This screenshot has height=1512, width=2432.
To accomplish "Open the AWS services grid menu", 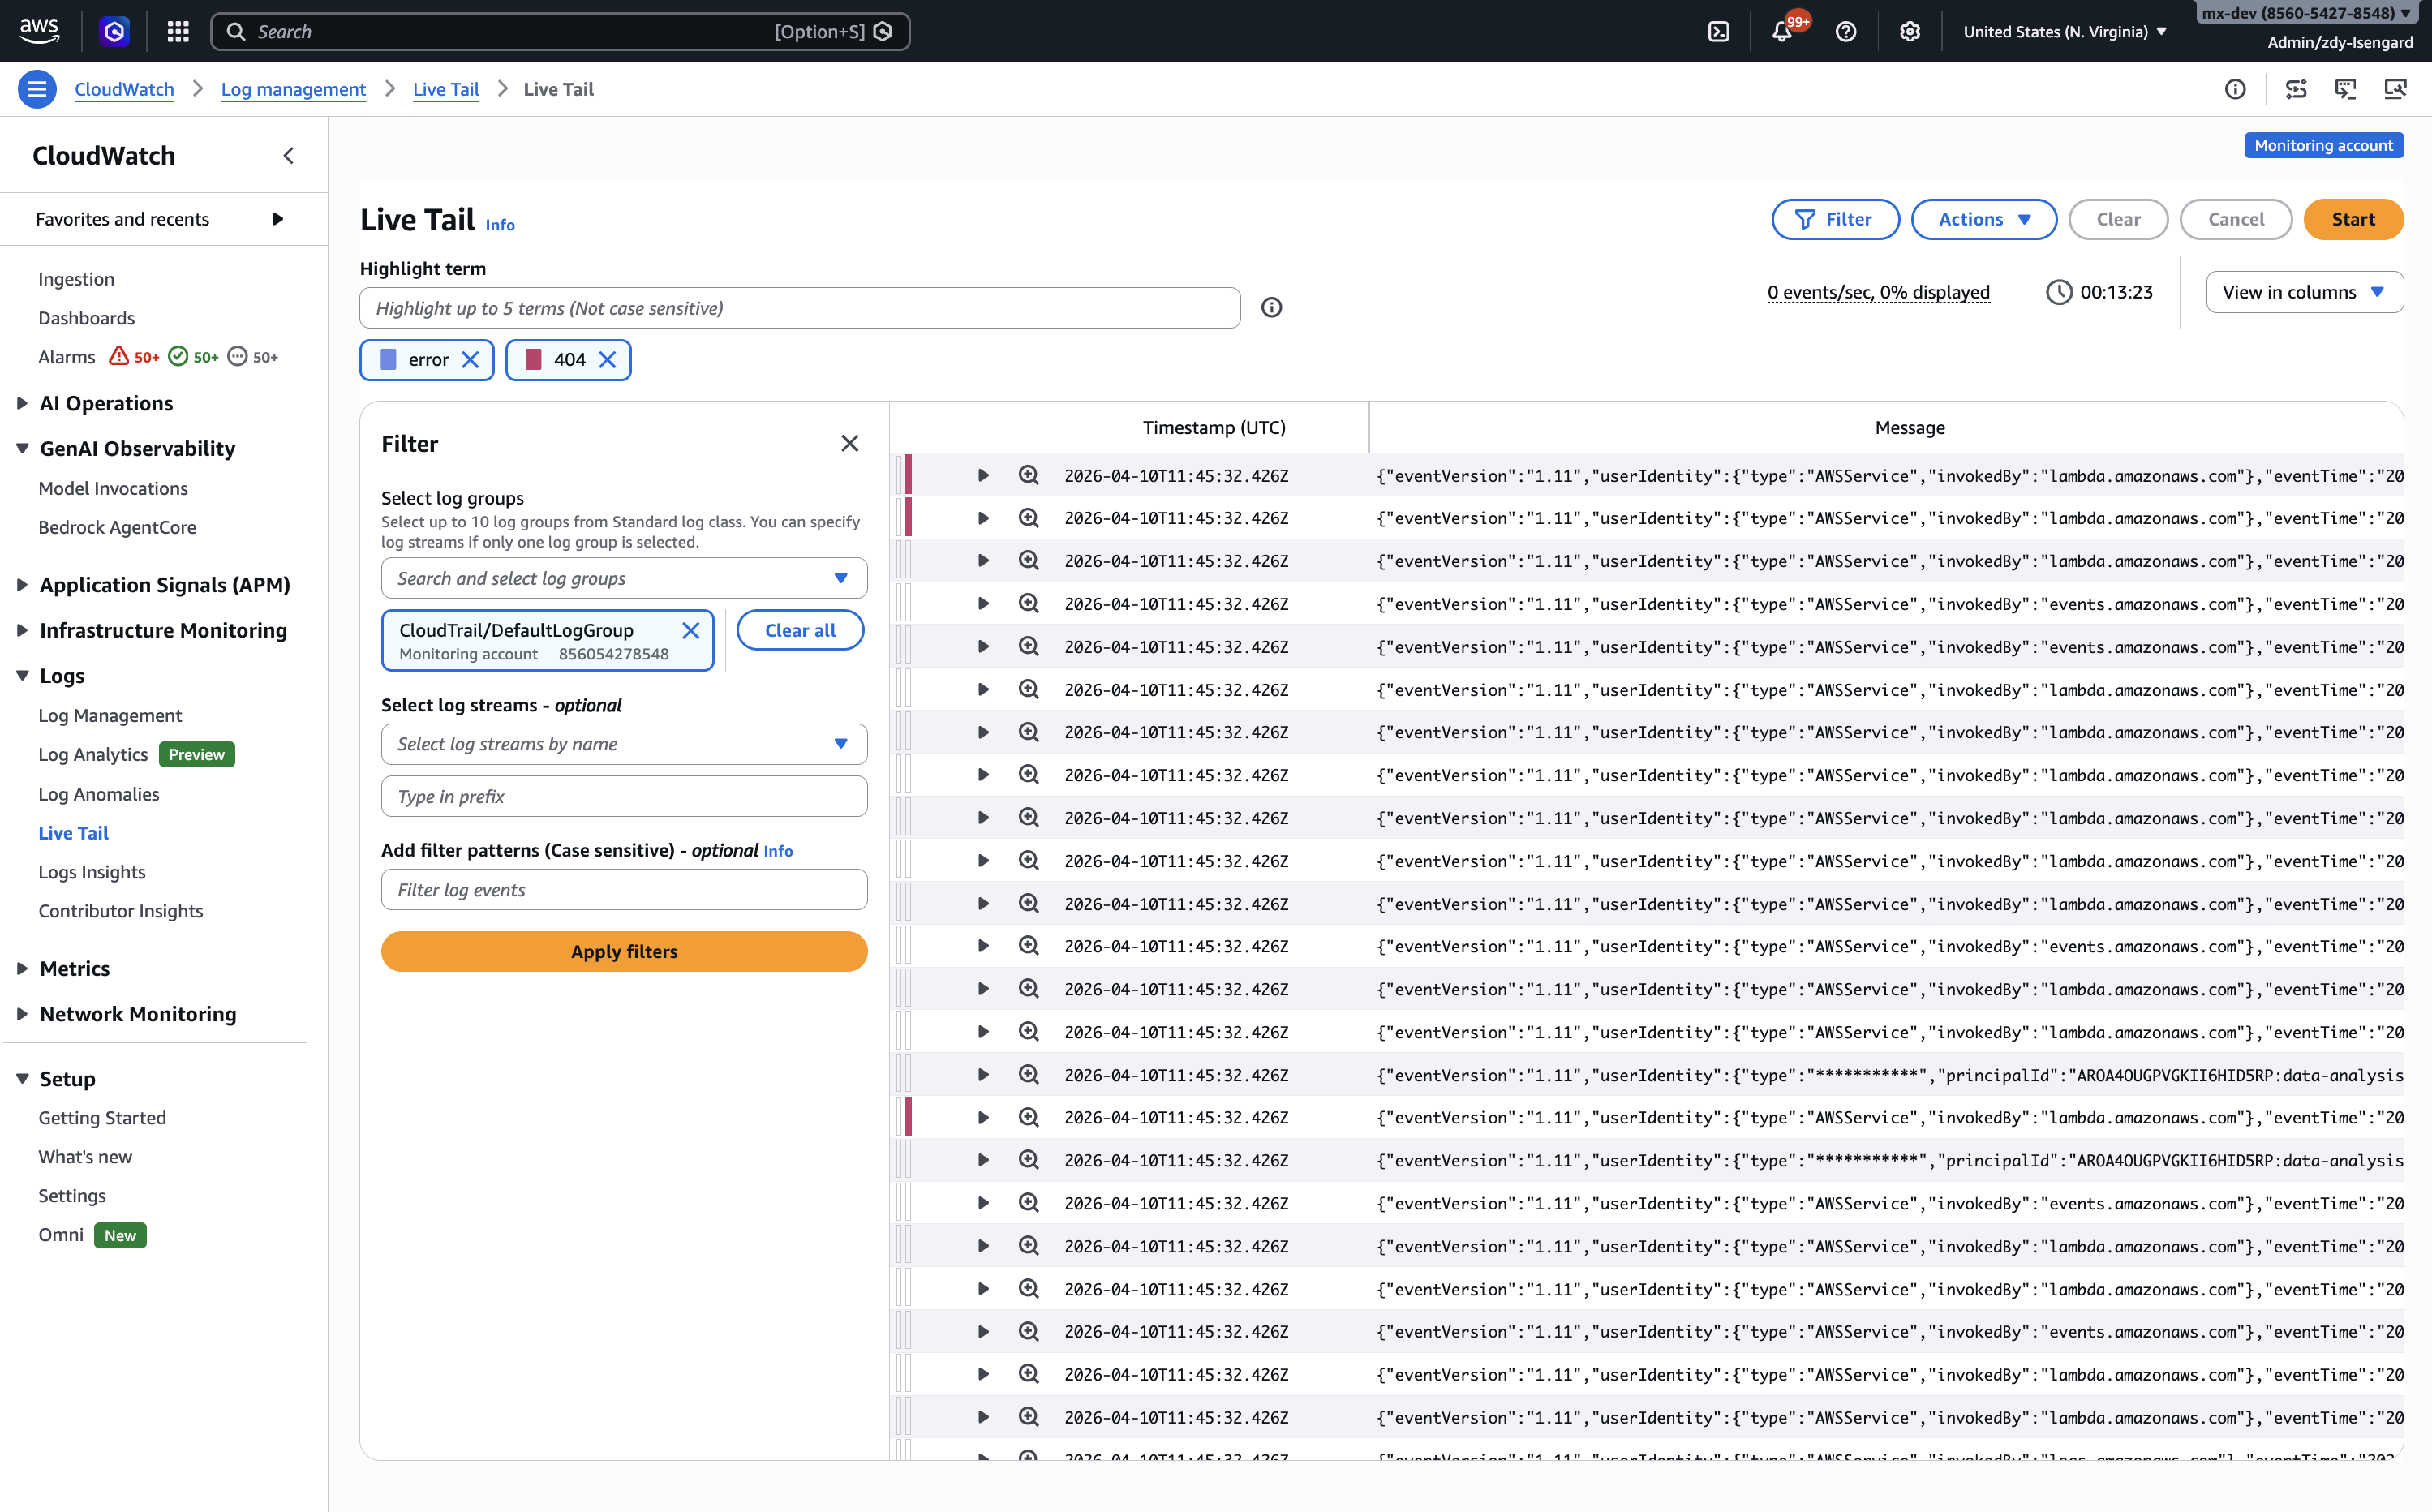I will [x=178, y=32].
